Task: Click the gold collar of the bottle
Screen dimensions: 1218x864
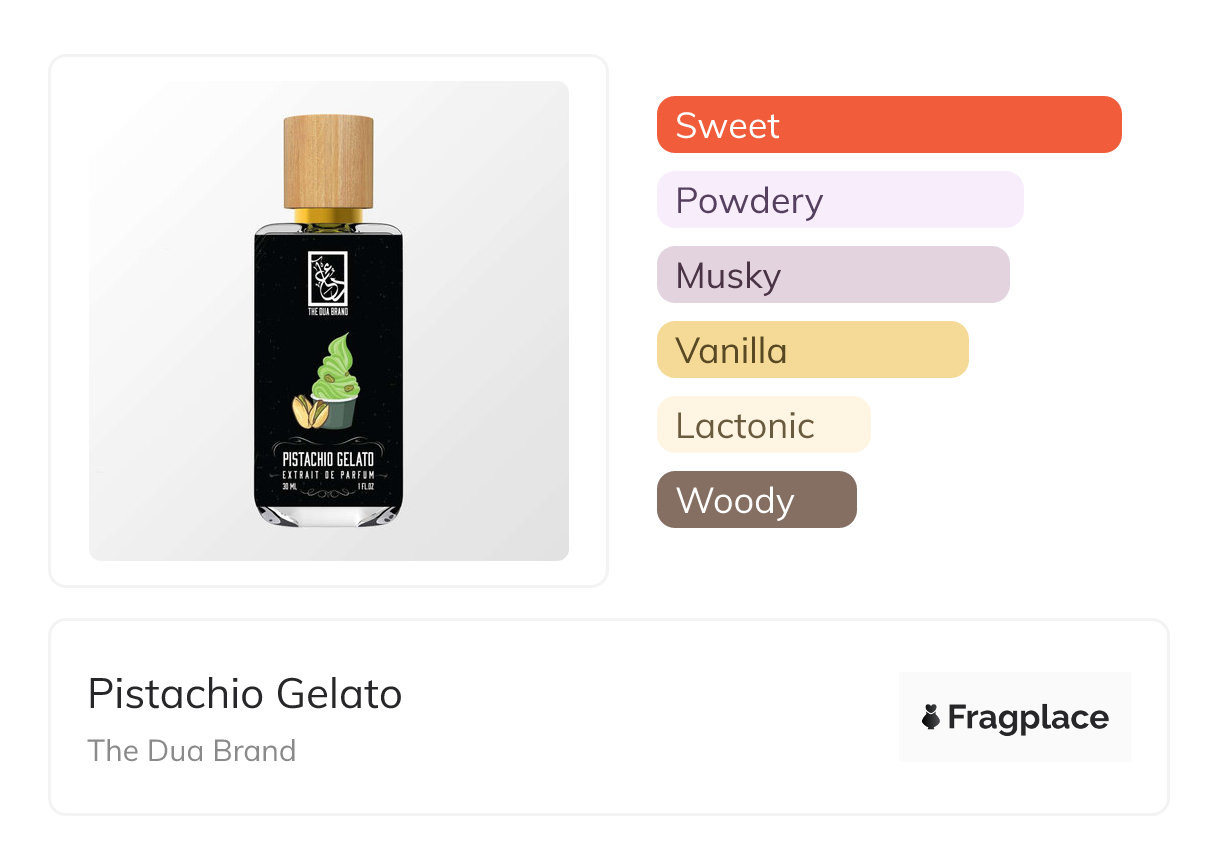Action: coord(328,215)
